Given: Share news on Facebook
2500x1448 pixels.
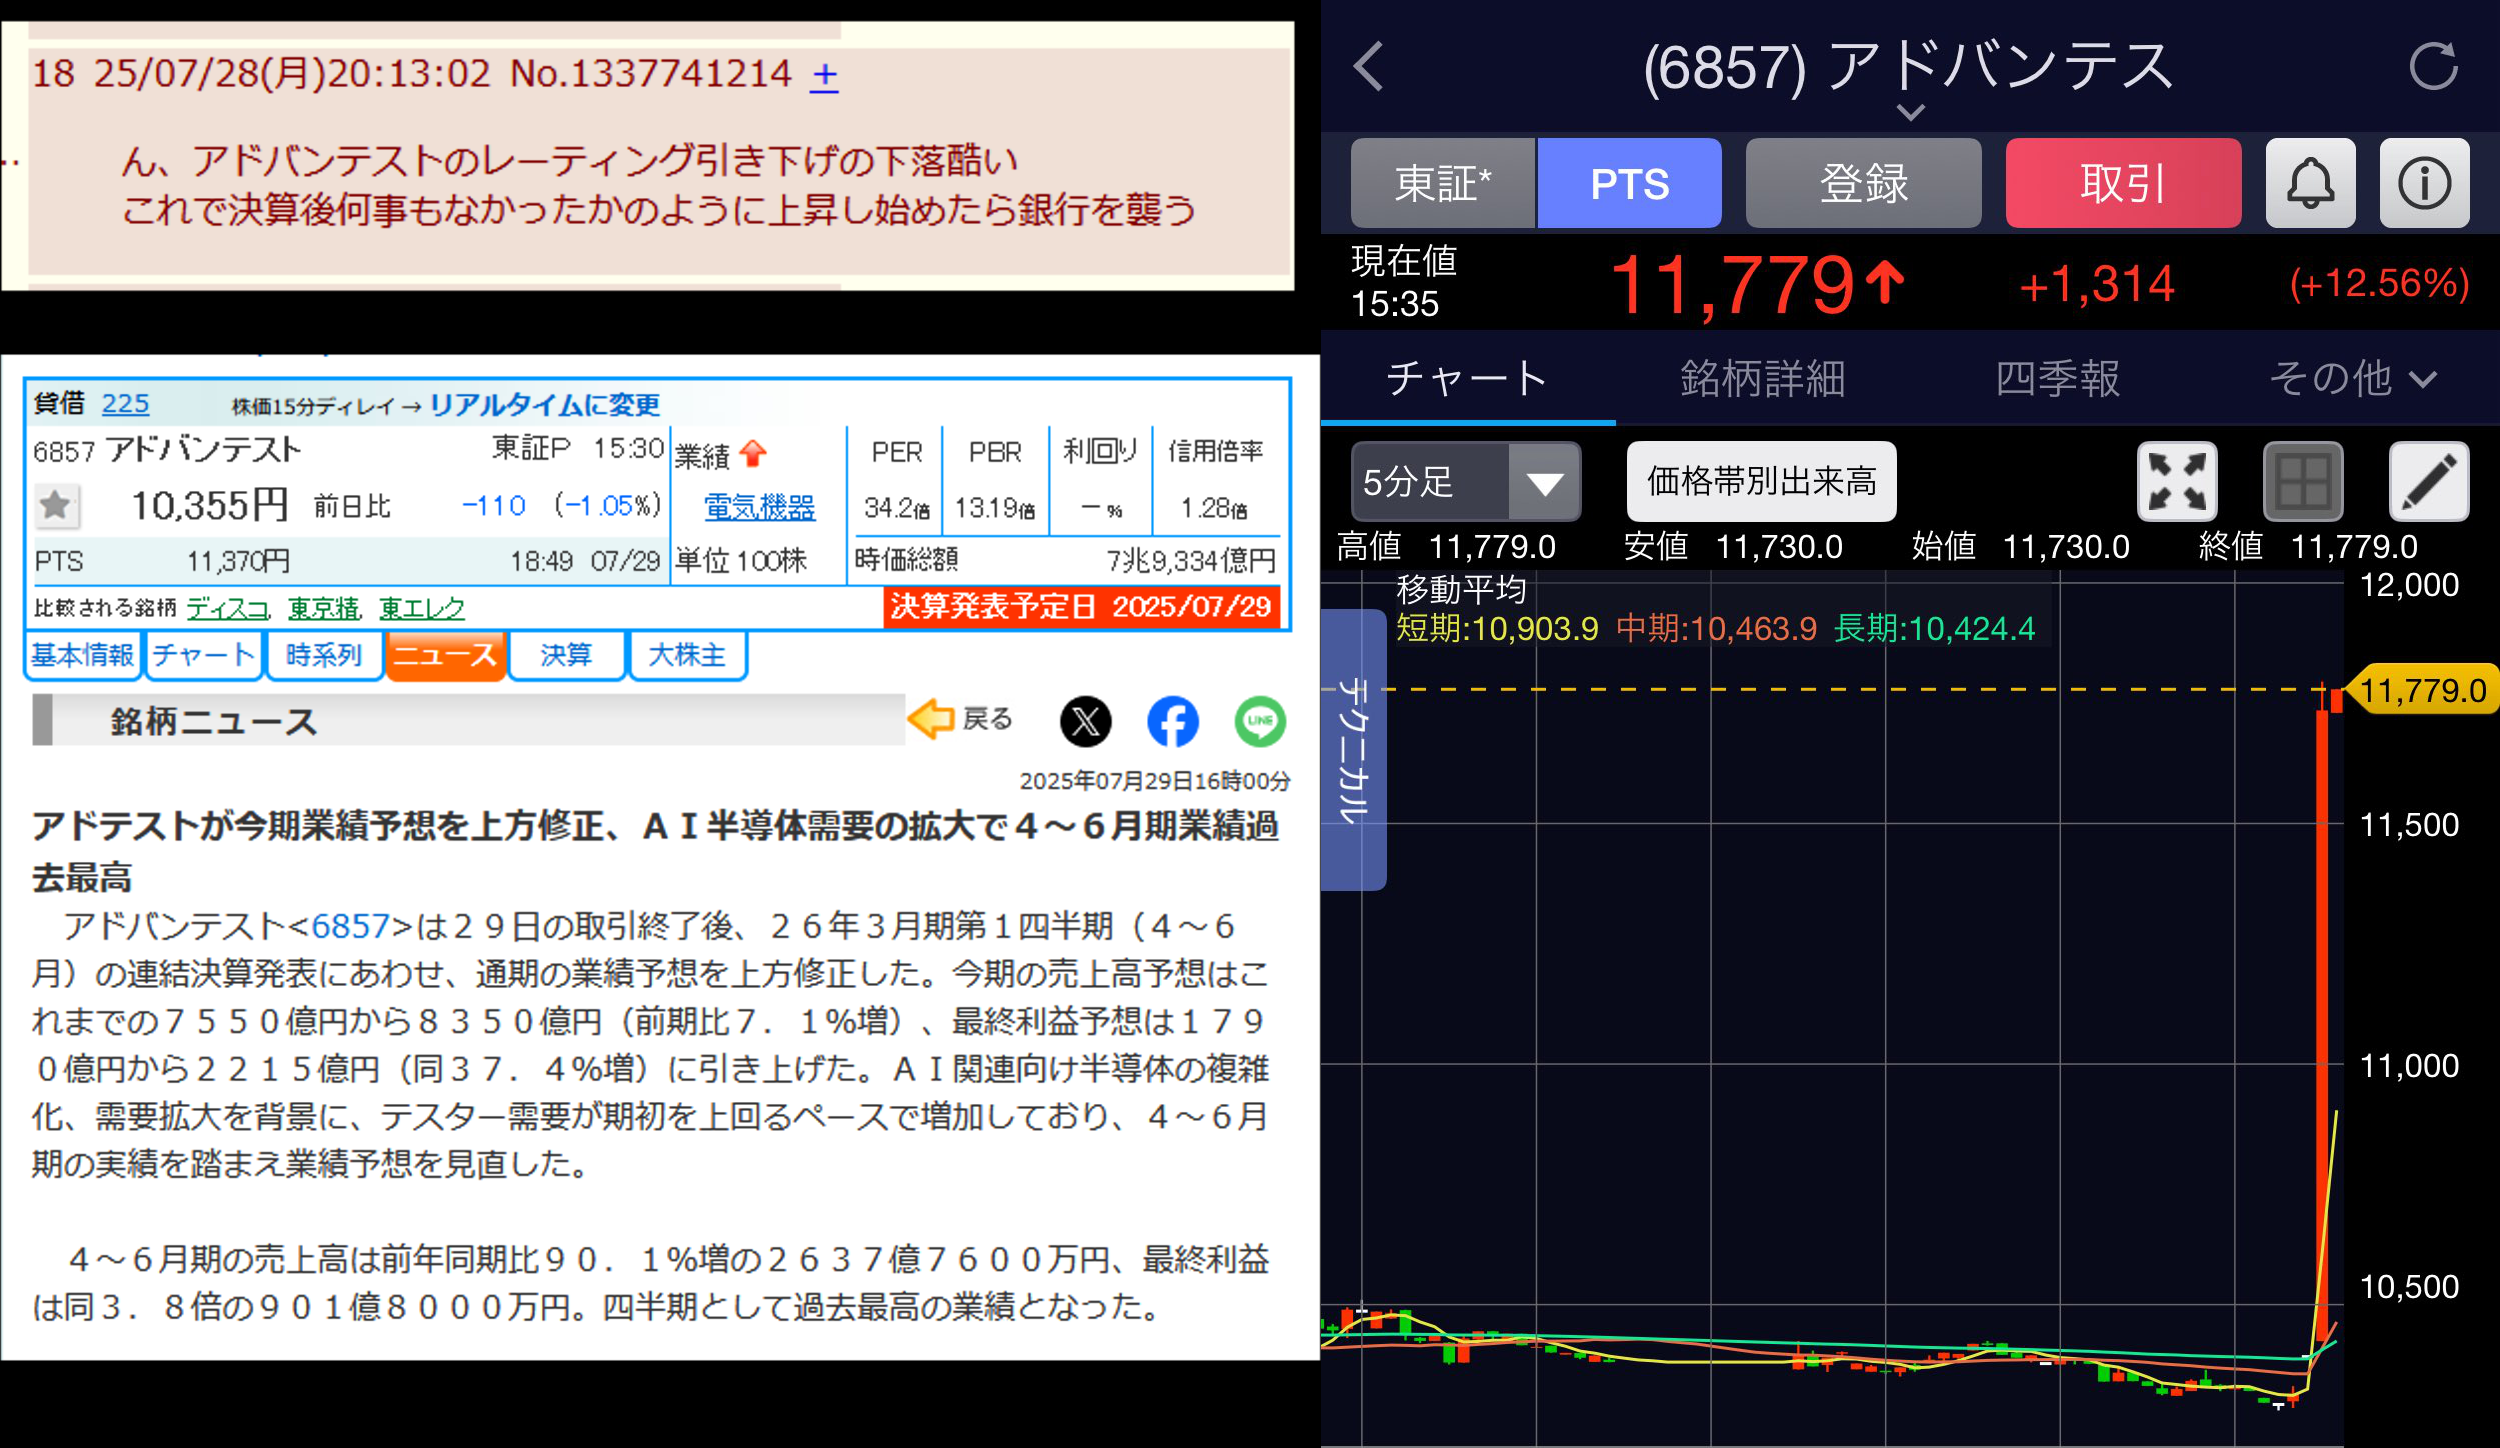Looking at the screenshot, I should (x=1172, y=720).
